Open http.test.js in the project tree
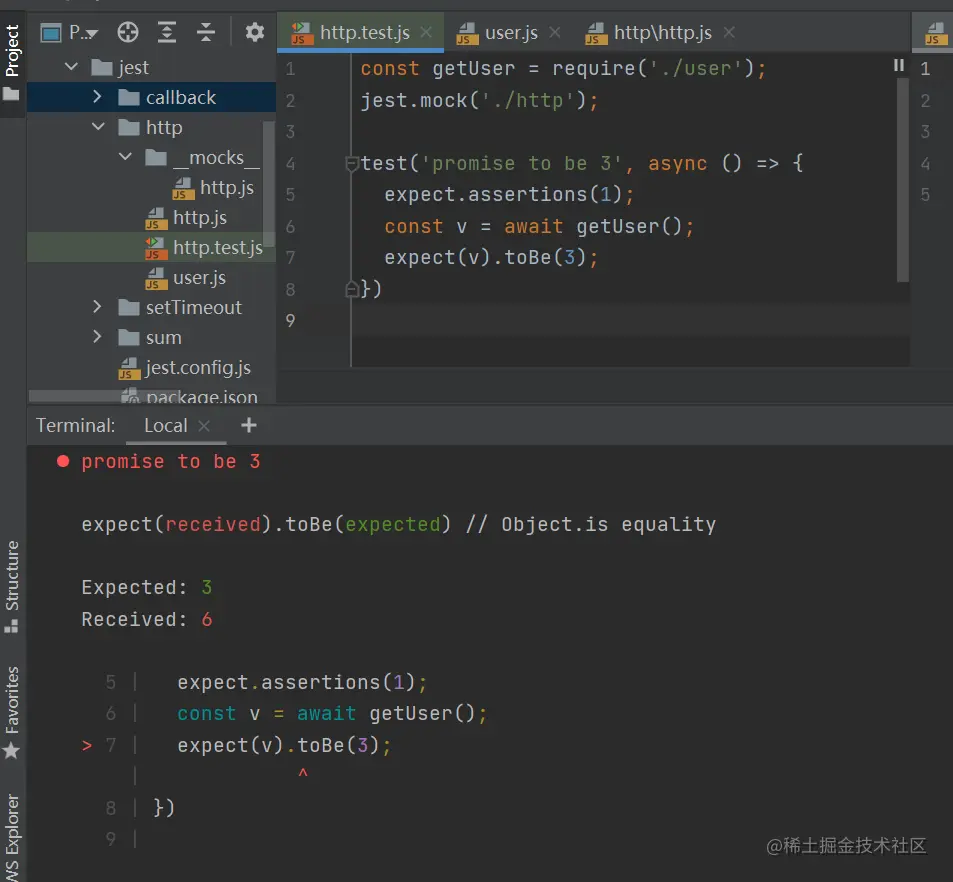The width and height of the screenshot is (953, 882). point(218,247)
